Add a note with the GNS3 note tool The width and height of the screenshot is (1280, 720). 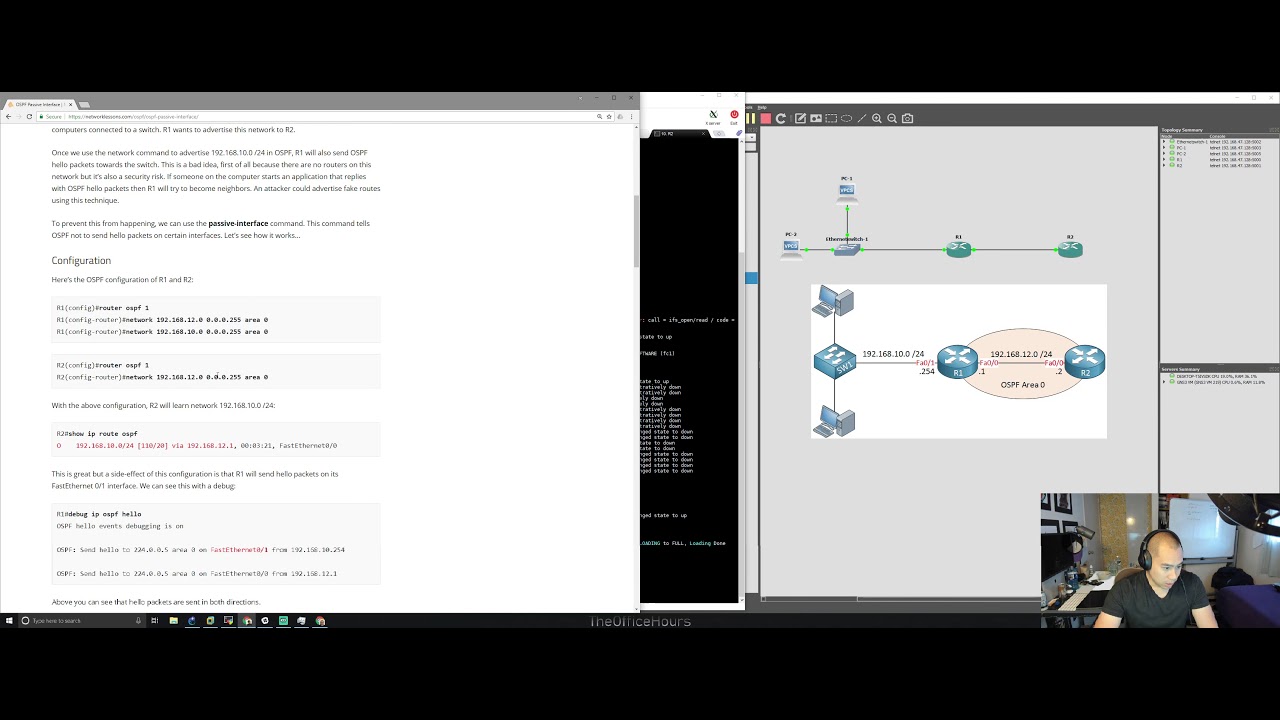click(800, 118)
